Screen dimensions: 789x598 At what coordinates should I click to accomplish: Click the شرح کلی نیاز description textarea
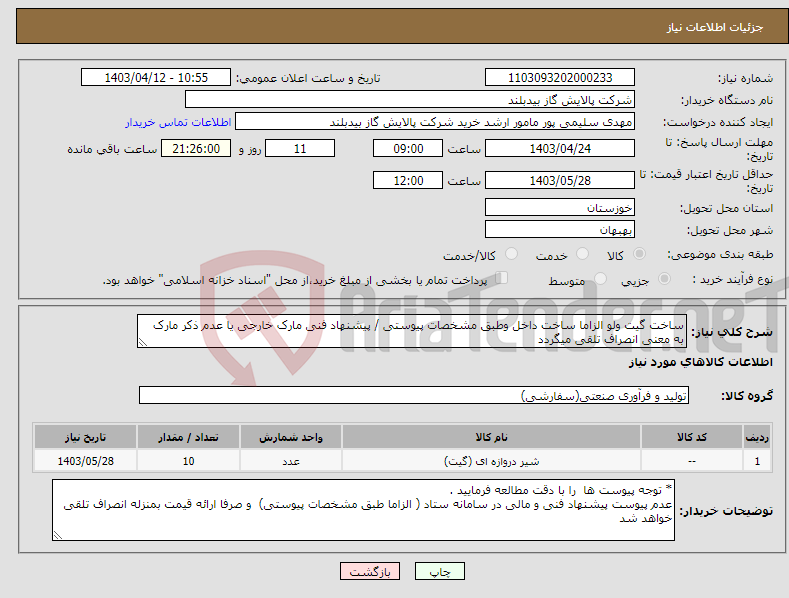pos(412,332)
